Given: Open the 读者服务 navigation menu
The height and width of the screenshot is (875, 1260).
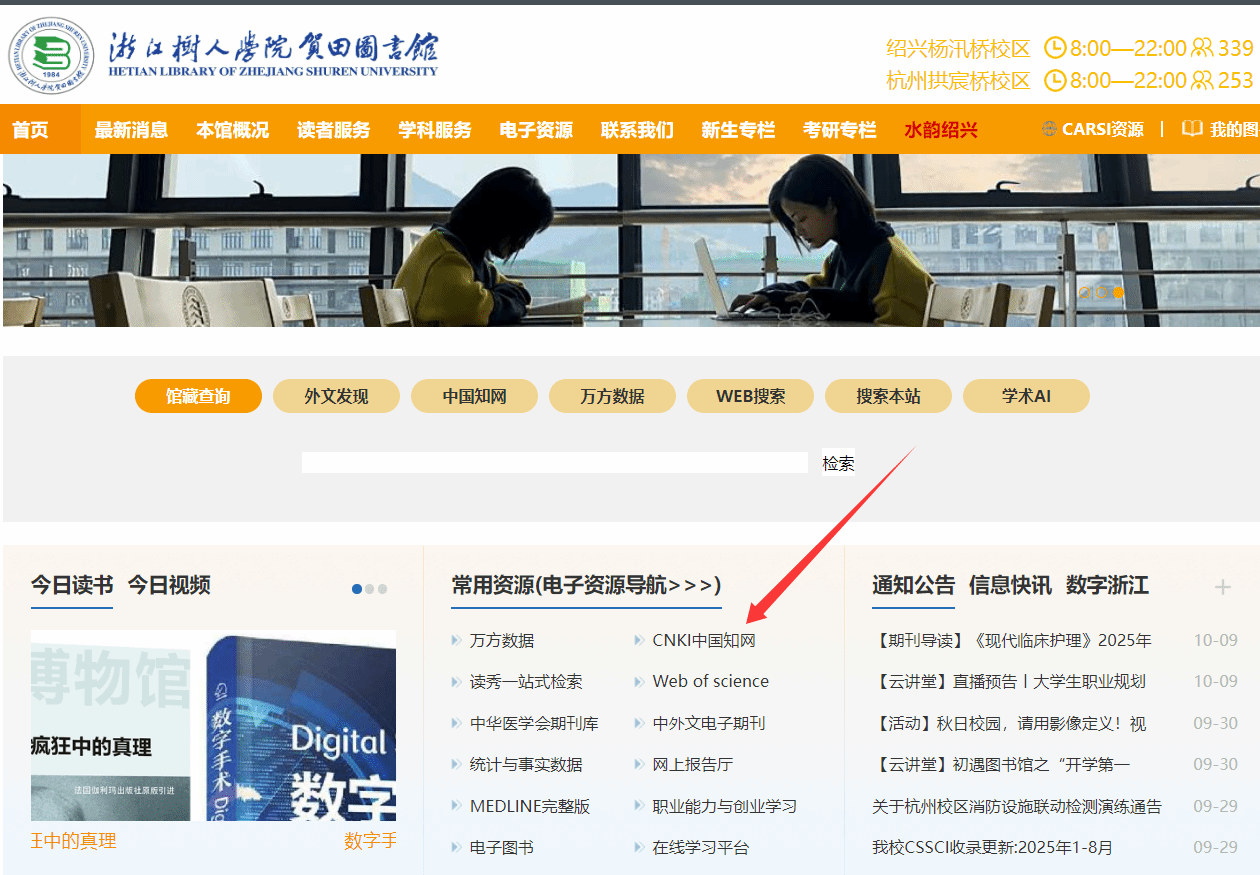Looking at the screenshot, I should click(333, 130).
